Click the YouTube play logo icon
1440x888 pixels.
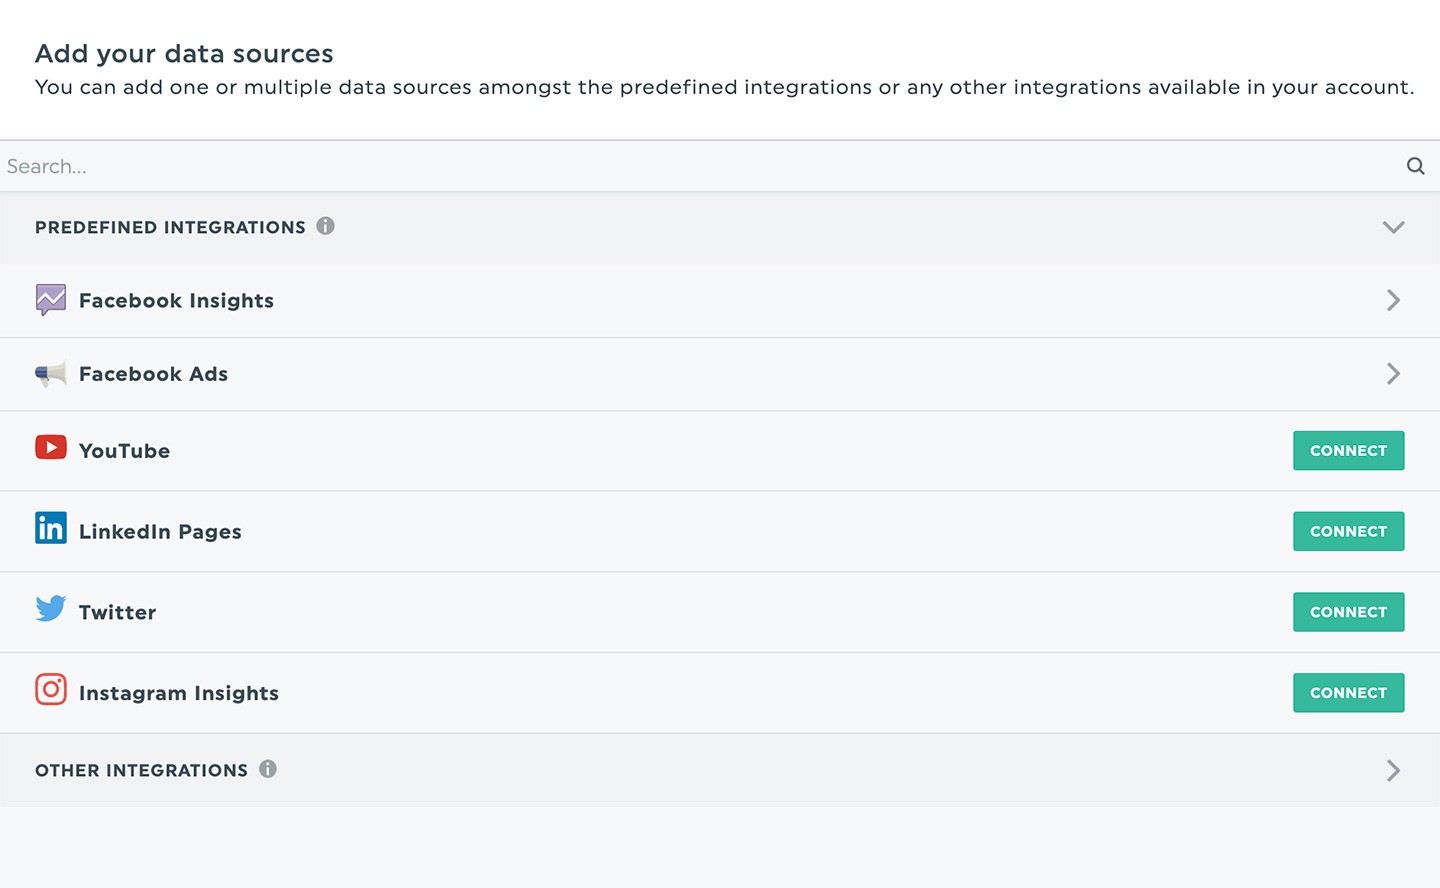(x=51, y=447)
